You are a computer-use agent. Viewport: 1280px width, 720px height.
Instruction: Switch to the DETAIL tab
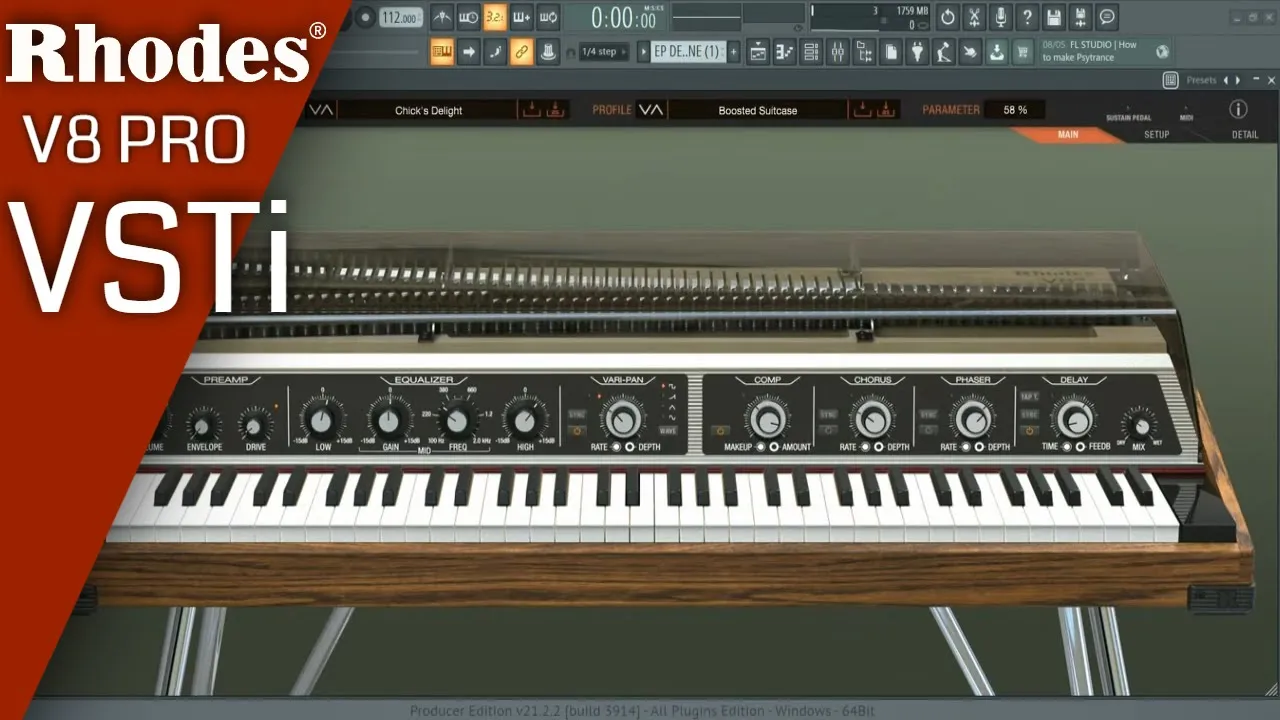(1245, 134)
